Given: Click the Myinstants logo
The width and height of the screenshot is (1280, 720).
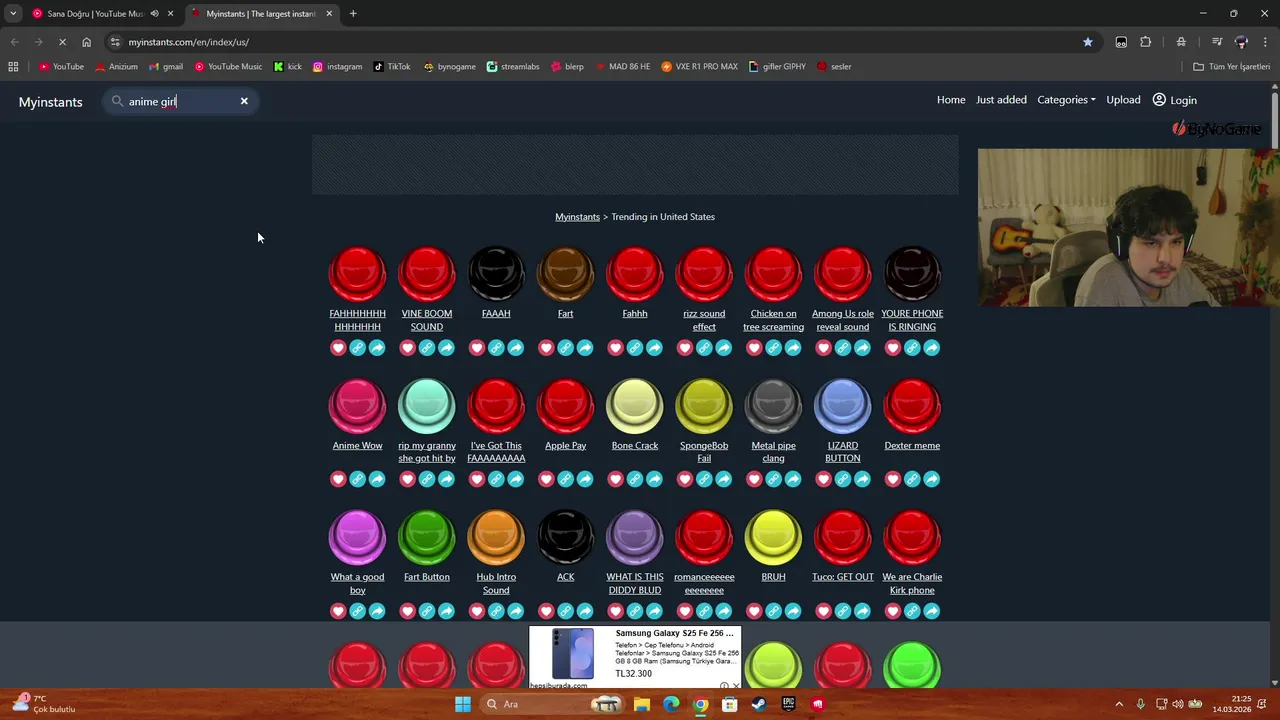Looking at the screenshot, I should pyautogui.click(x=50, y=102).
